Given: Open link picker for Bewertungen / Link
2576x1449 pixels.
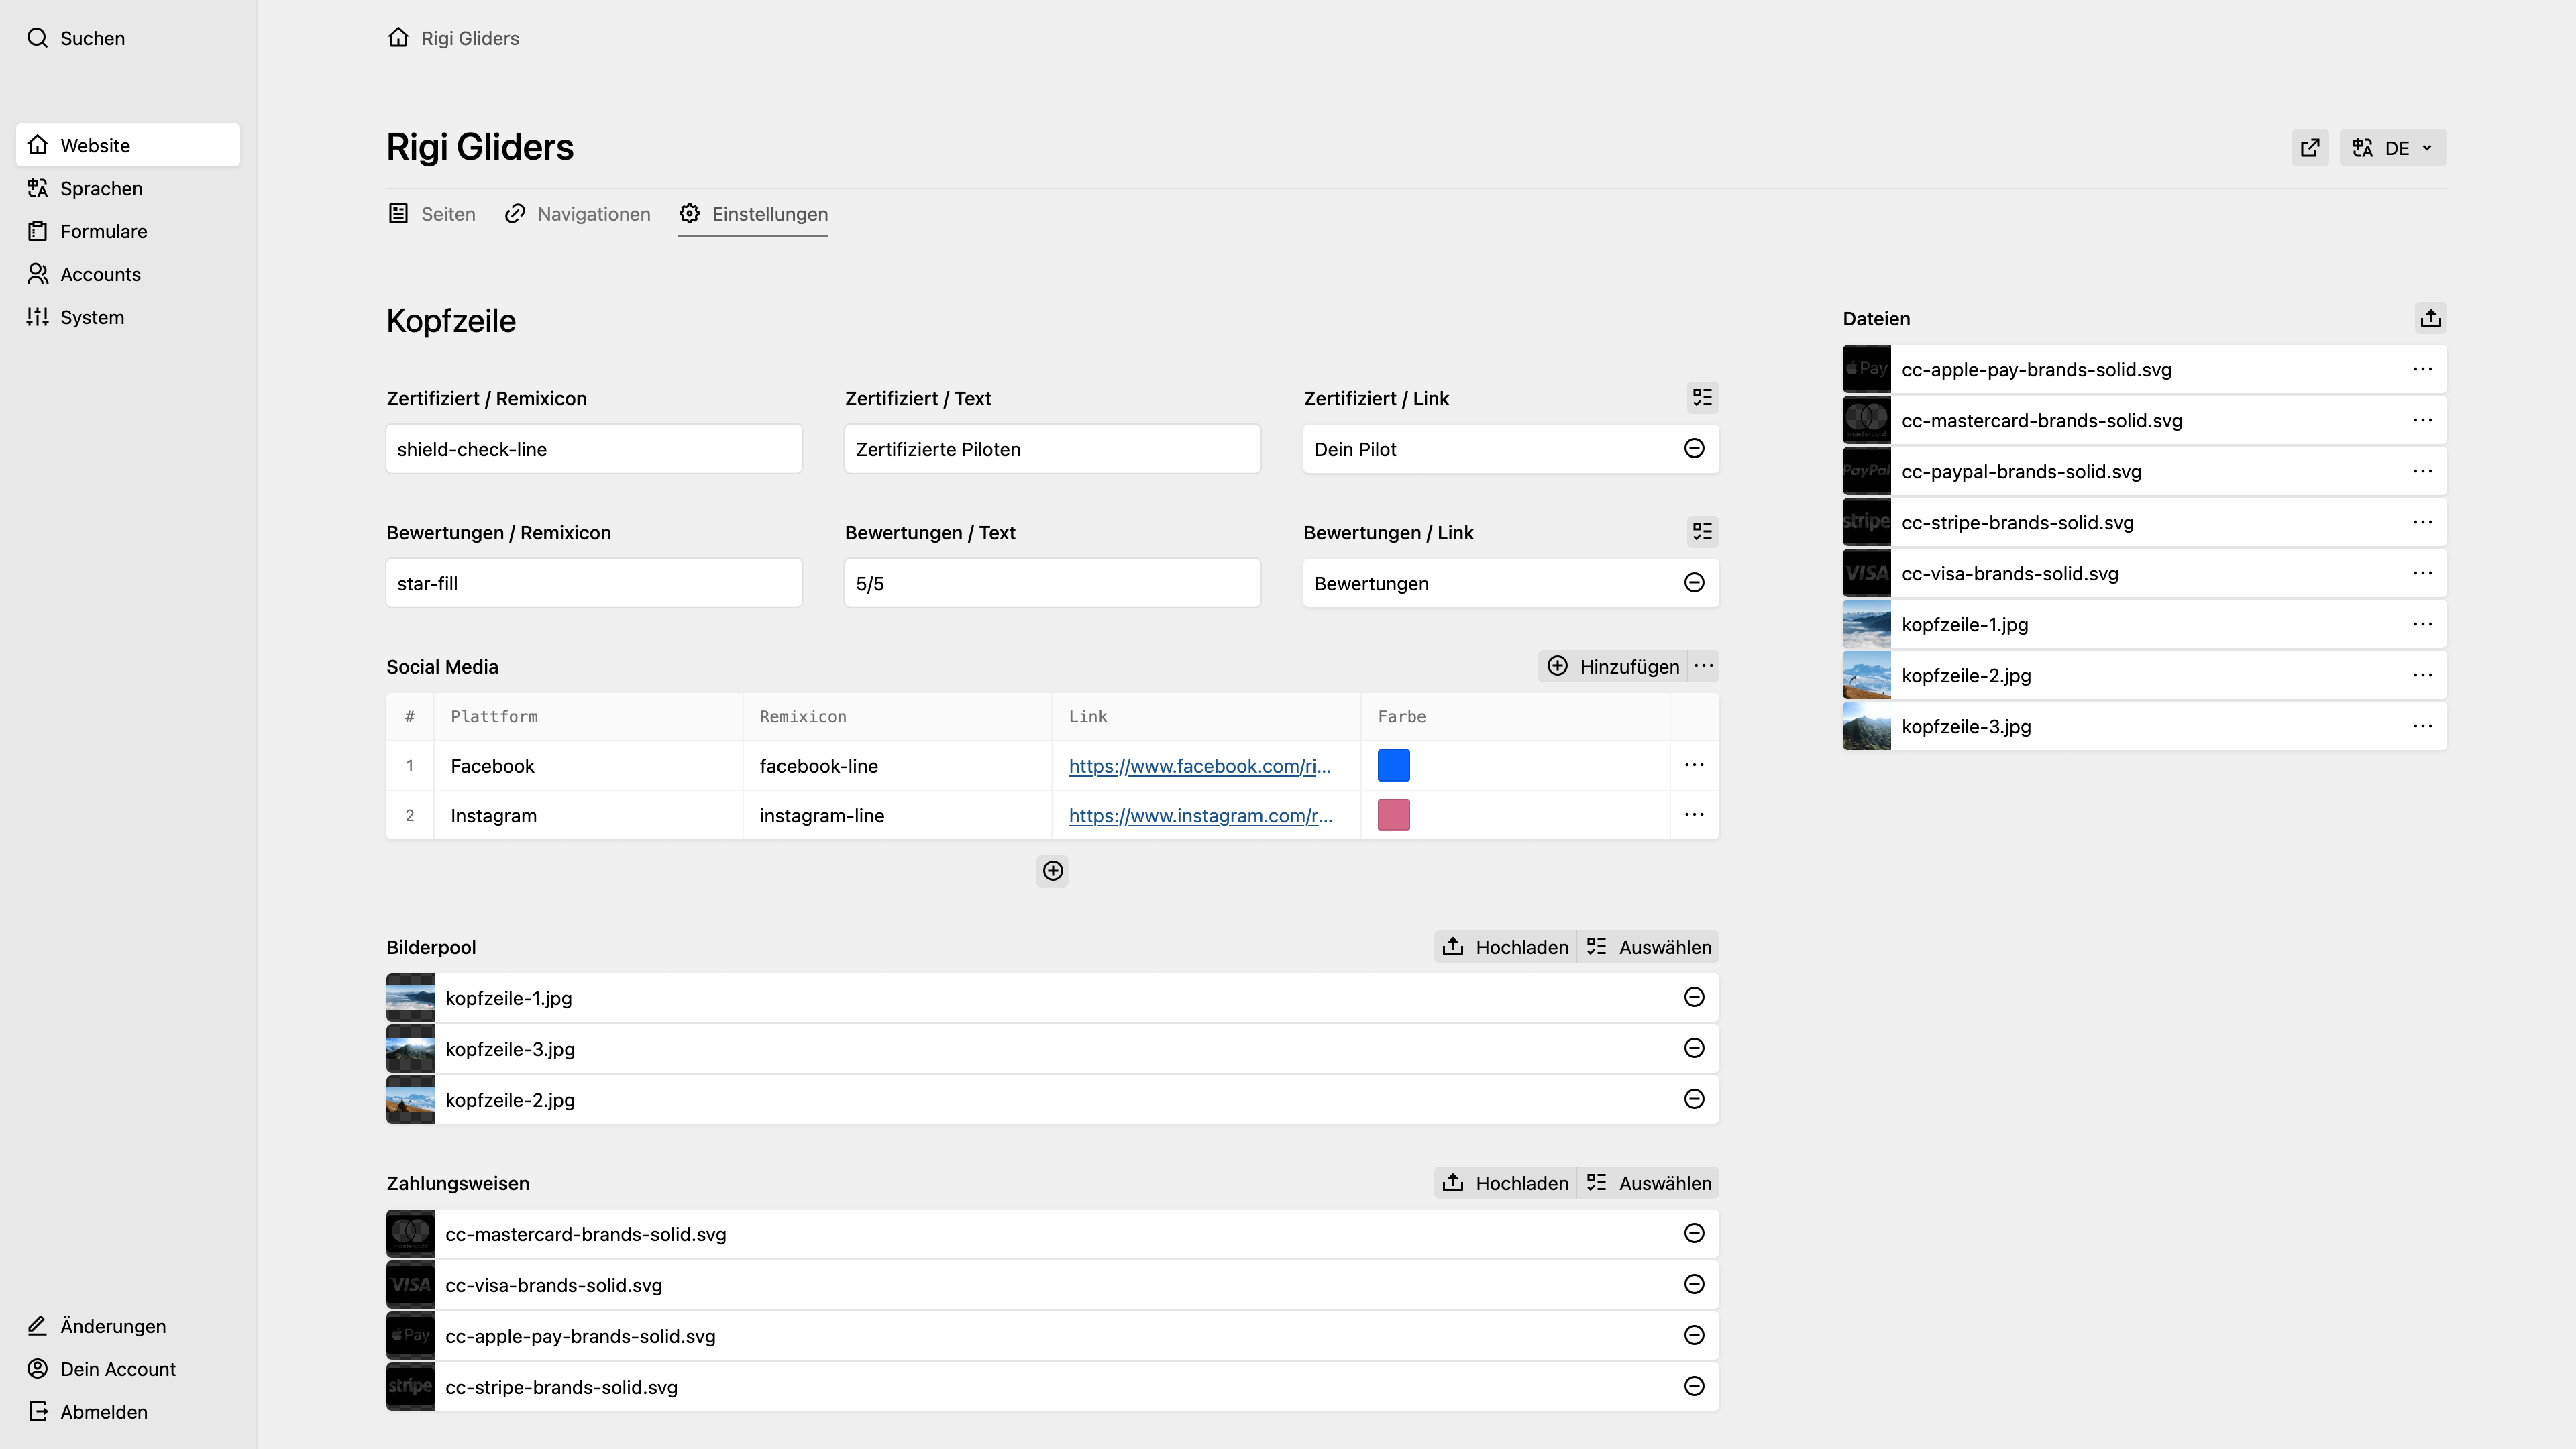Looking at the screenshot, I should (1702, 532).
